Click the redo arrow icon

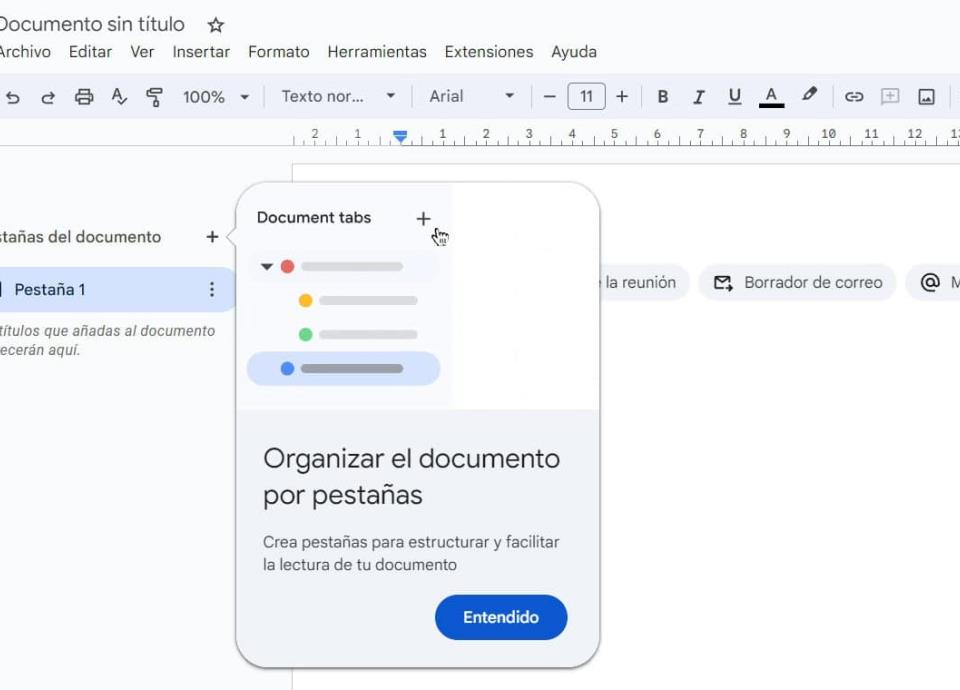(48, 97)
